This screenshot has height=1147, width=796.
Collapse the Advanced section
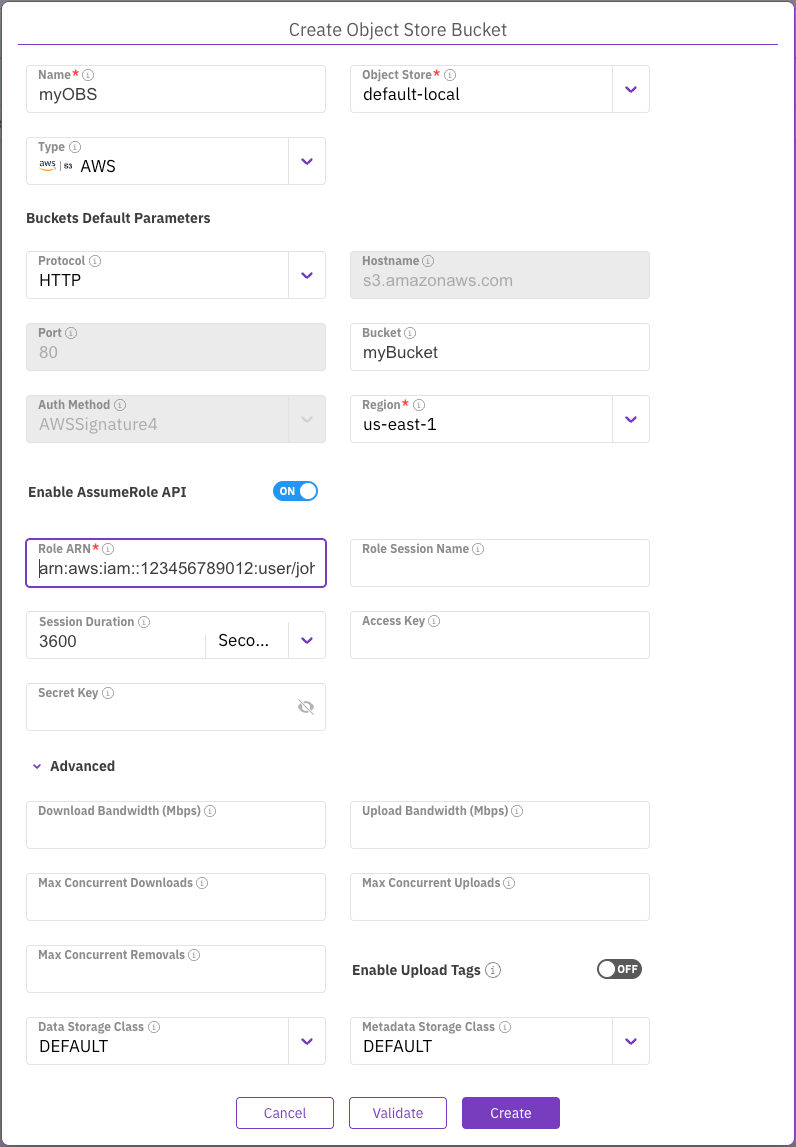pos(38,766)
